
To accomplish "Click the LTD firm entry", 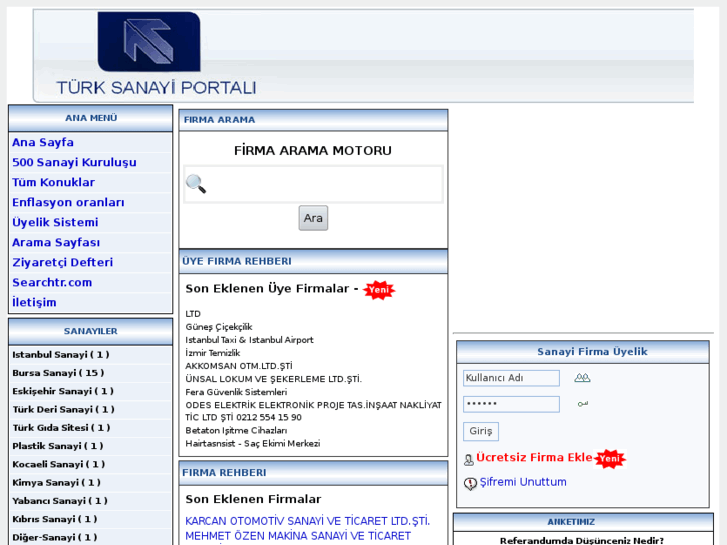I will [193, 314].
